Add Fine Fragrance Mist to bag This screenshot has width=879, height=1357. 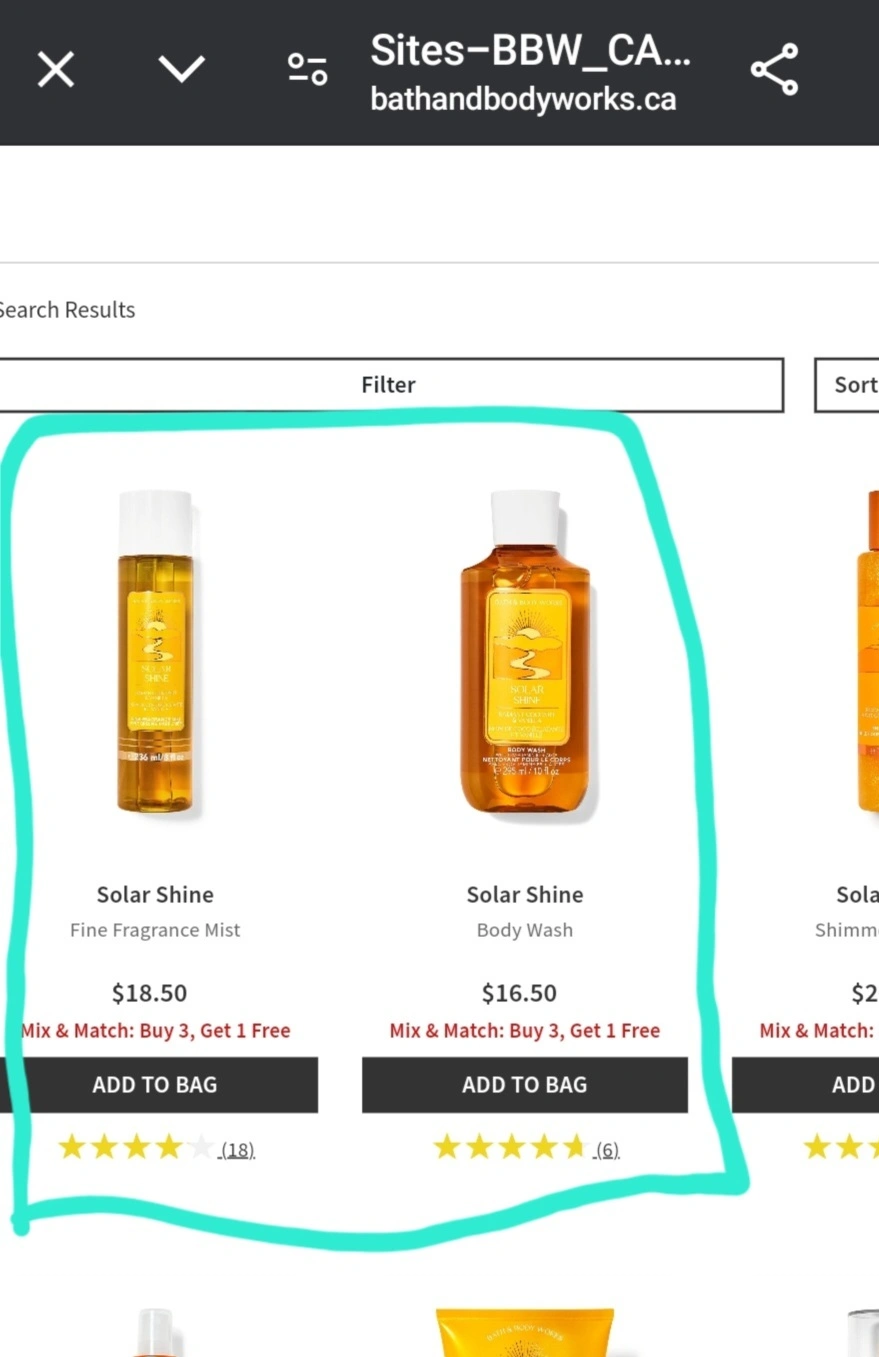click(155, 1085)
